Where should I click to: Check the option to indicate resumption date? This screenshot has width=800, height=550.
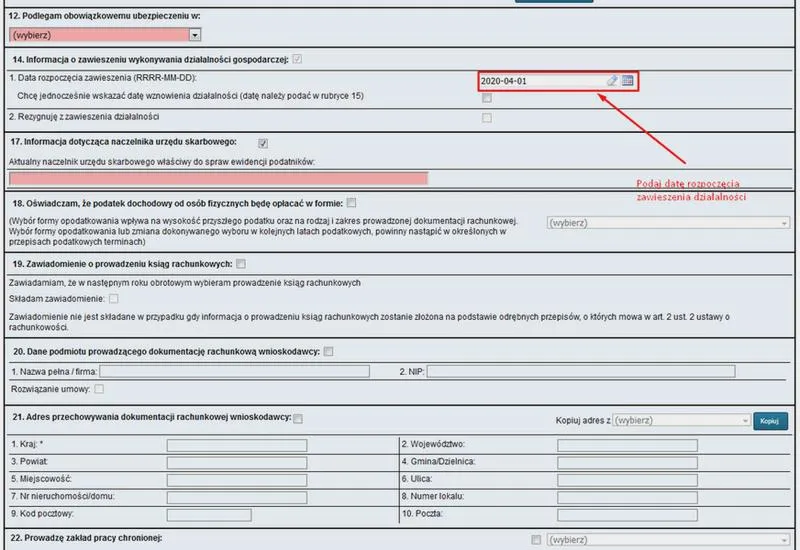487,97
